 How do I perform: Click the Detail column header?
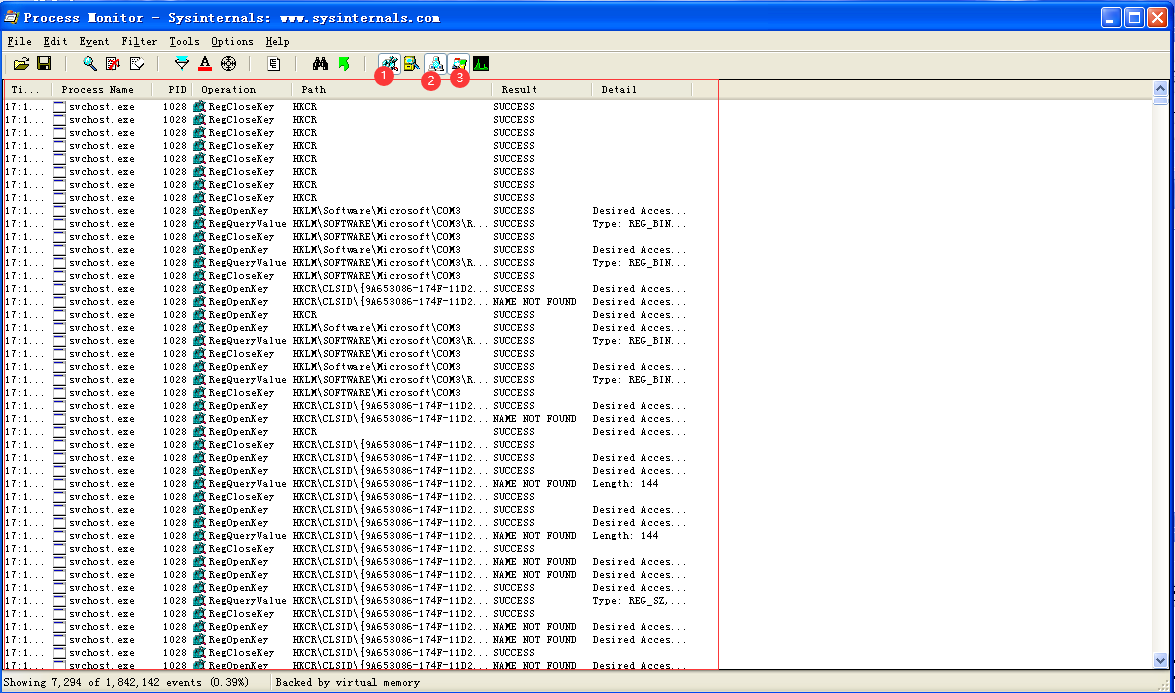641,89
